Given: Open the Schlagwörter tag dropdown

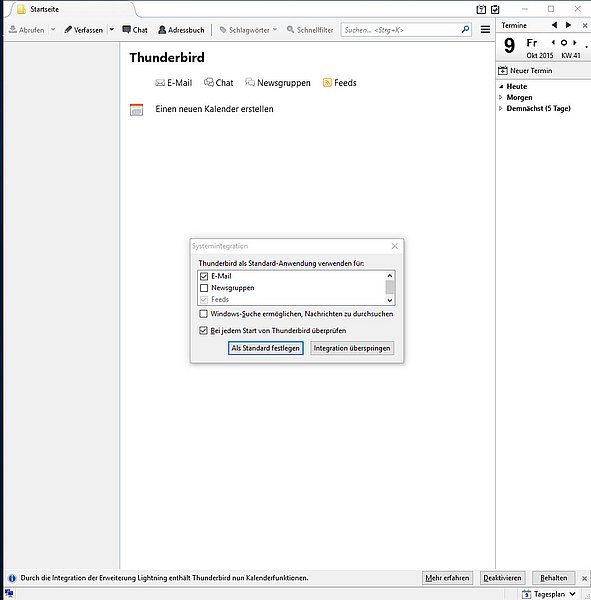Looking at the screenshot, I should click(x=248, y=30).
